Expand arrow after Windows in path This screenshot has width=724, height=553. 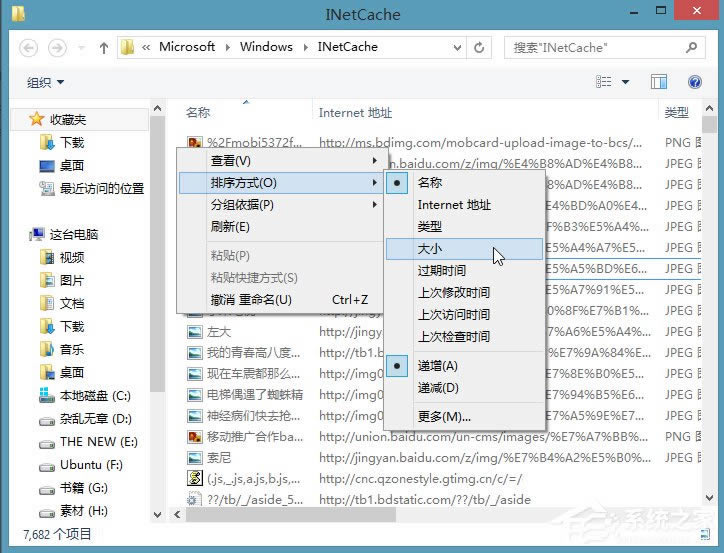click(x=305, y=47)
